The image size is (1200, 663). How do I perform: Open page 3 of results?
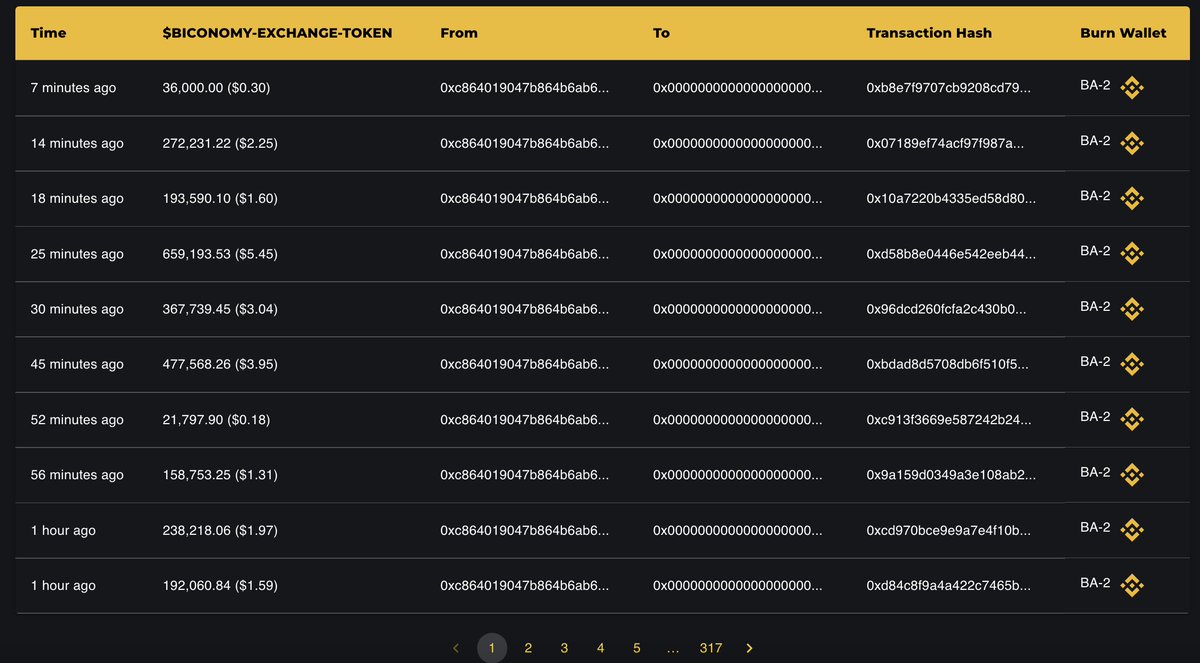coord(564,648)
